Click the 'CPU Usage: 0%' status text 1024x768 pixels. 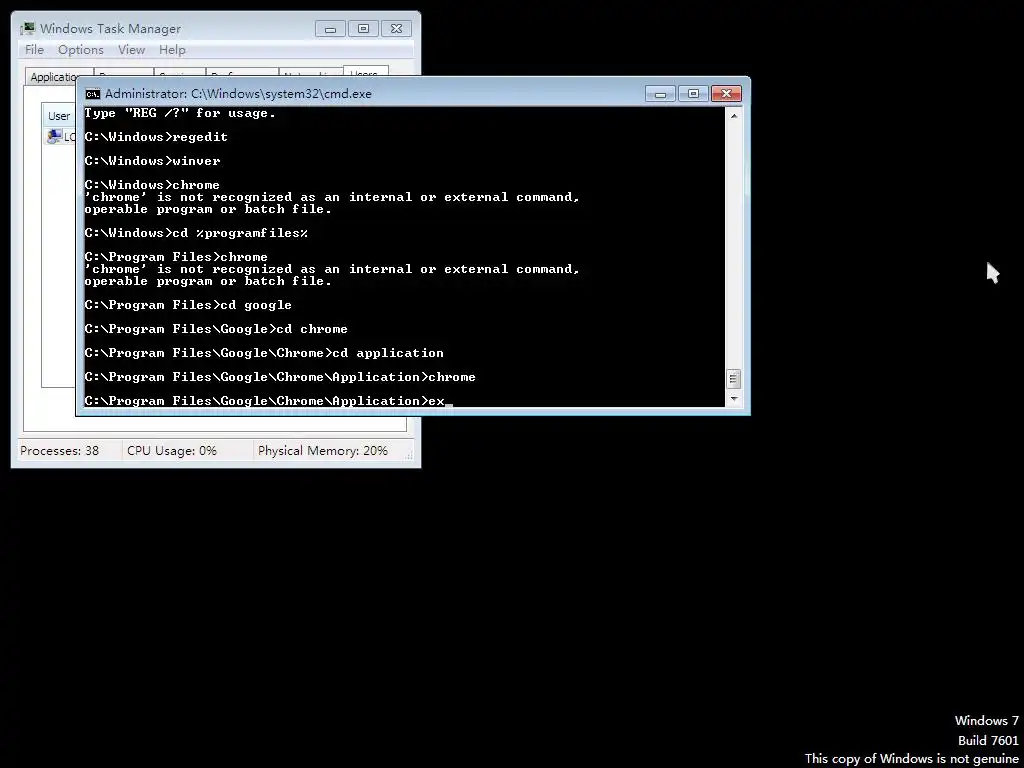172,451
